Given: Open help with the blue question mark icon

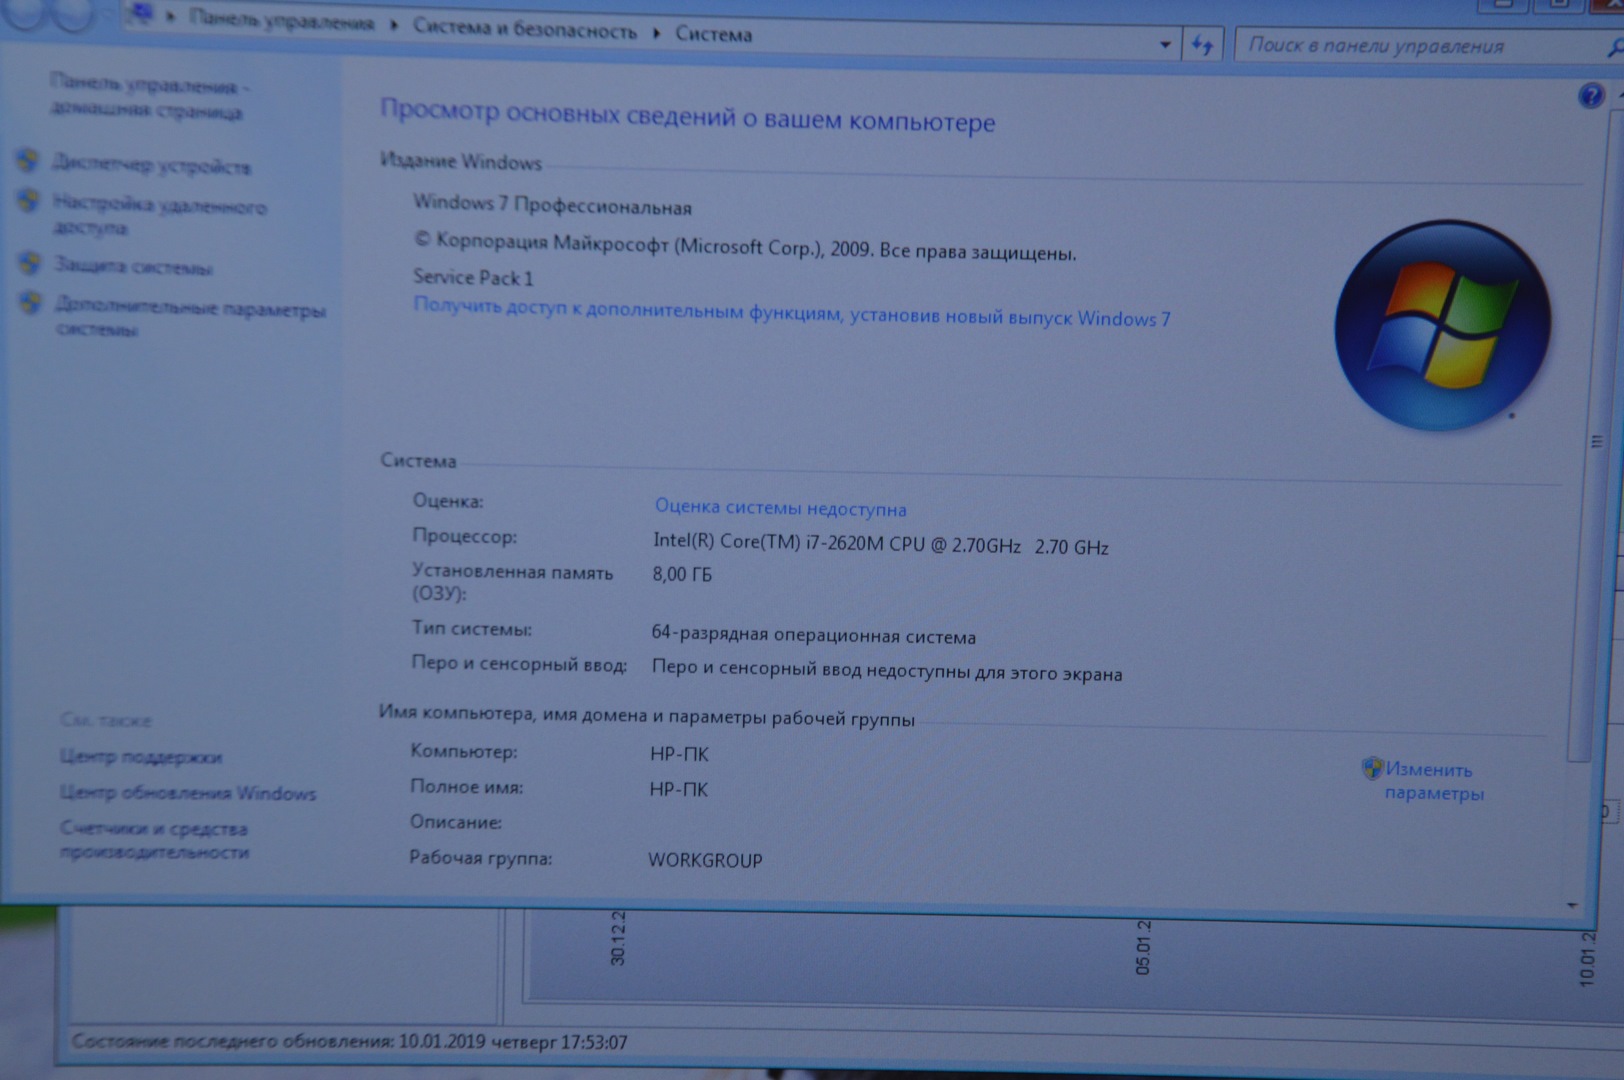Looking at the screenshot, I should coord(1590,96).
